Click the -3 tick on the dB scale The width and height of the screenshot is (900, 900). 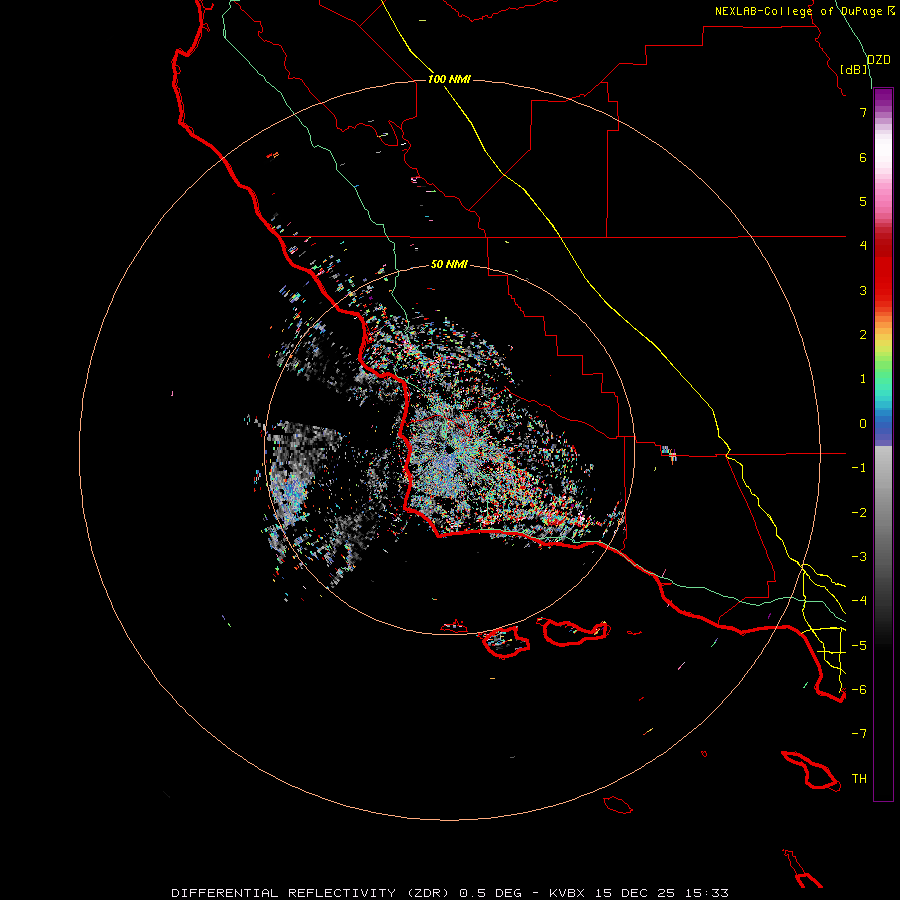(x=859, y=557)
